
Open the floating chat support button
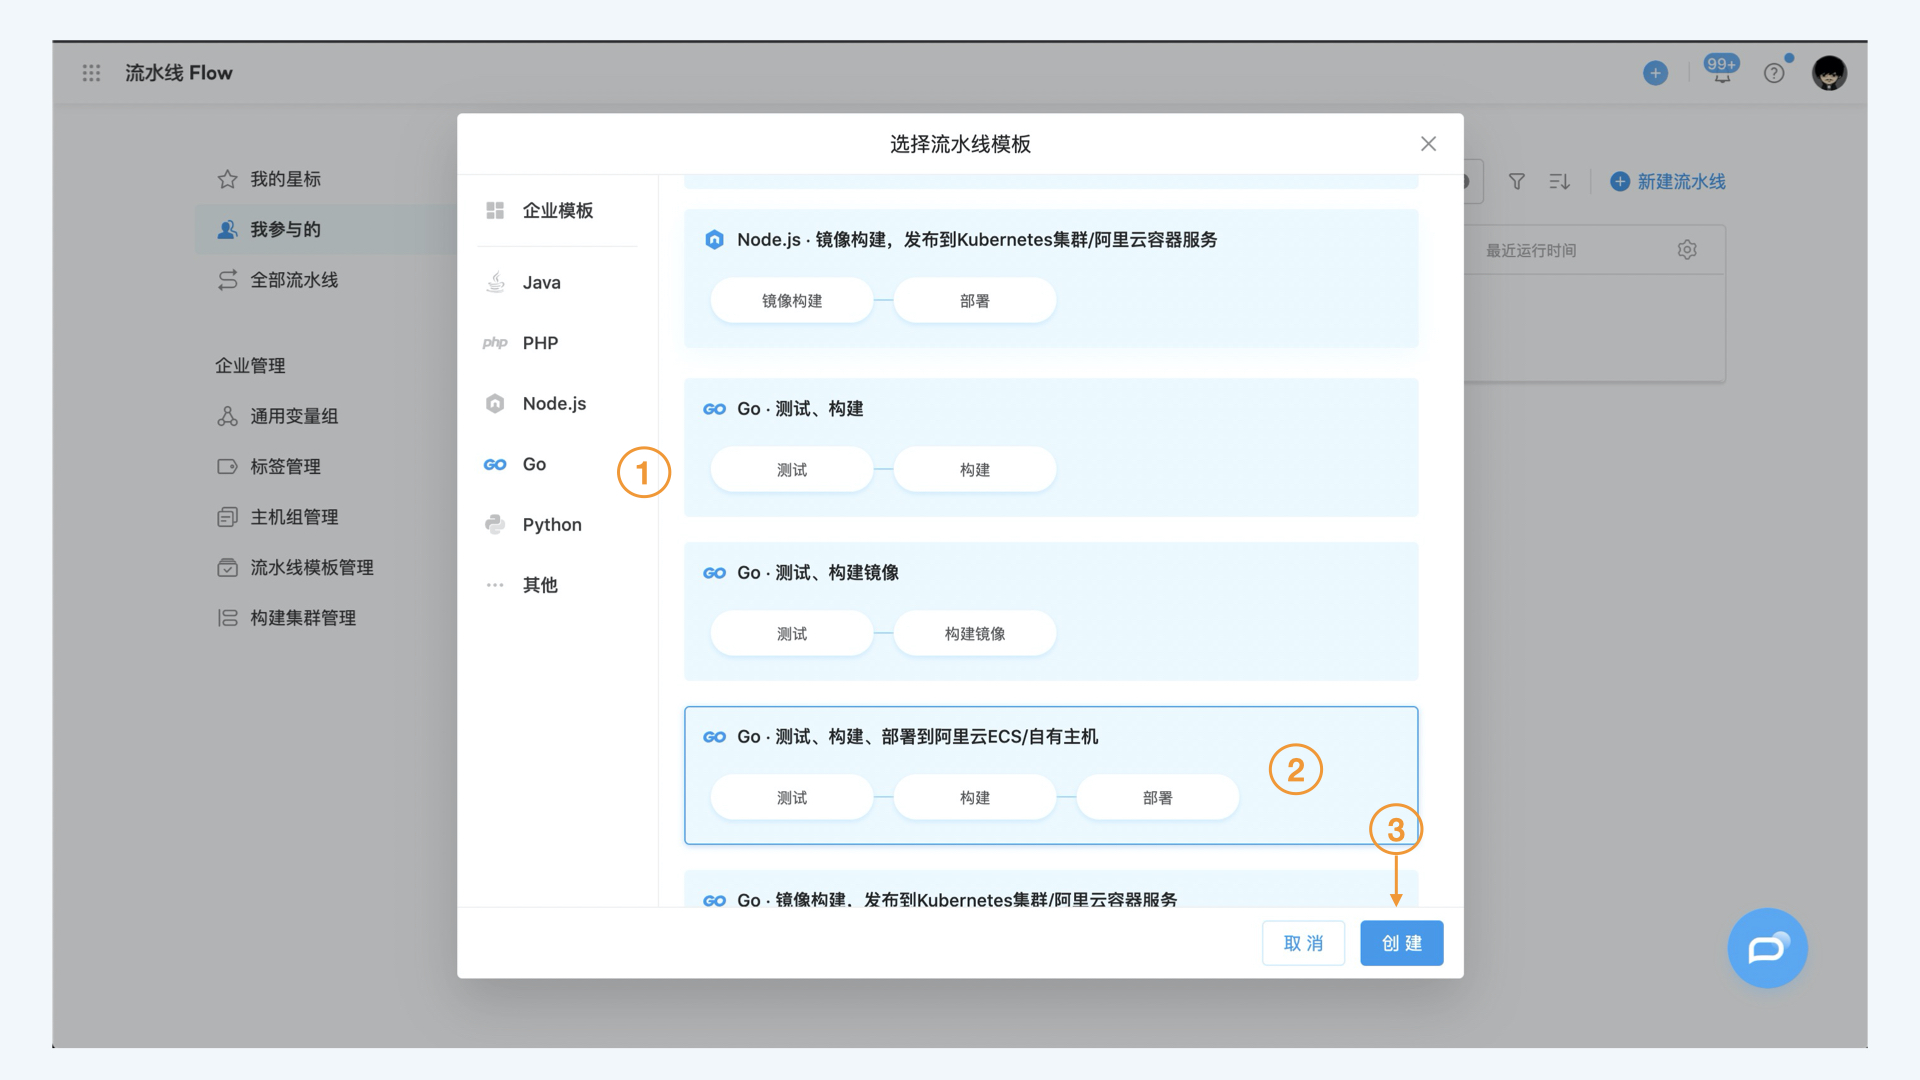1766,948
